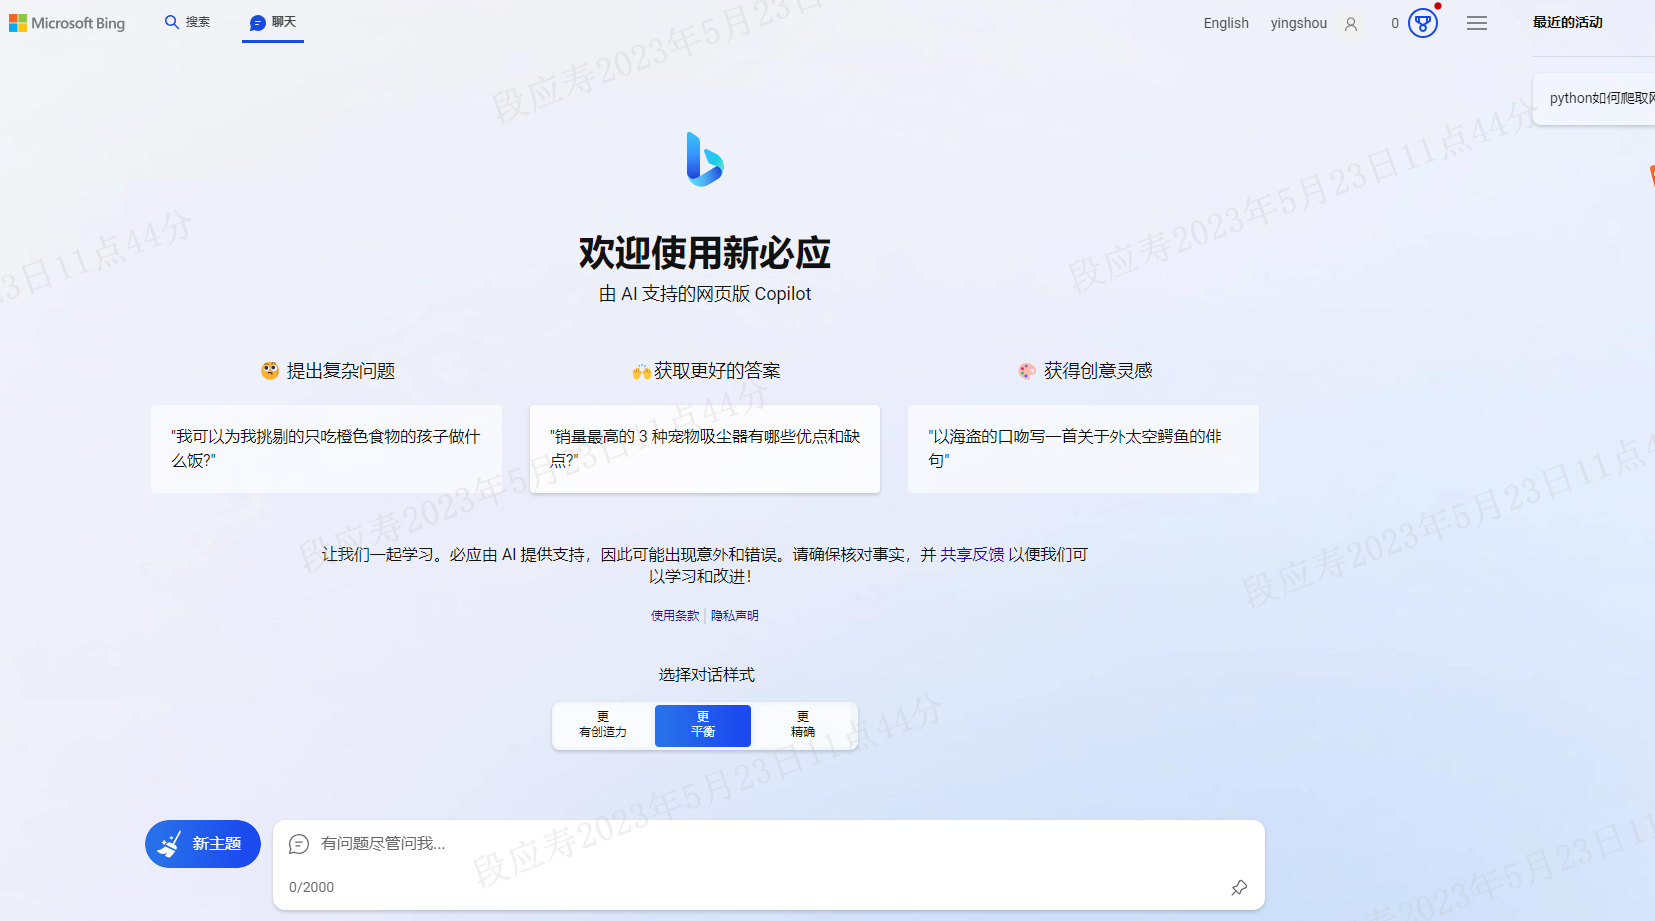
Task: Select 更有创造力 conversation style
Action: click(603, 725)
